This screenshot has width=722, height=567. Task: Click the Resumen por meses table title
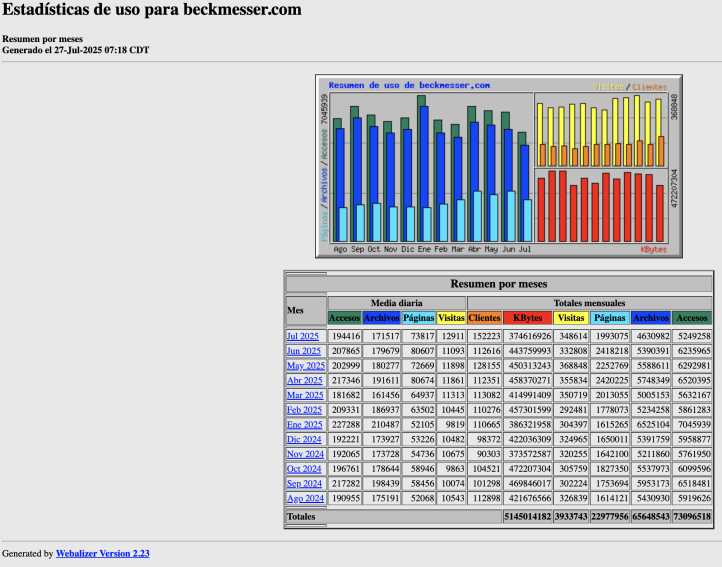tap(499, 284)
